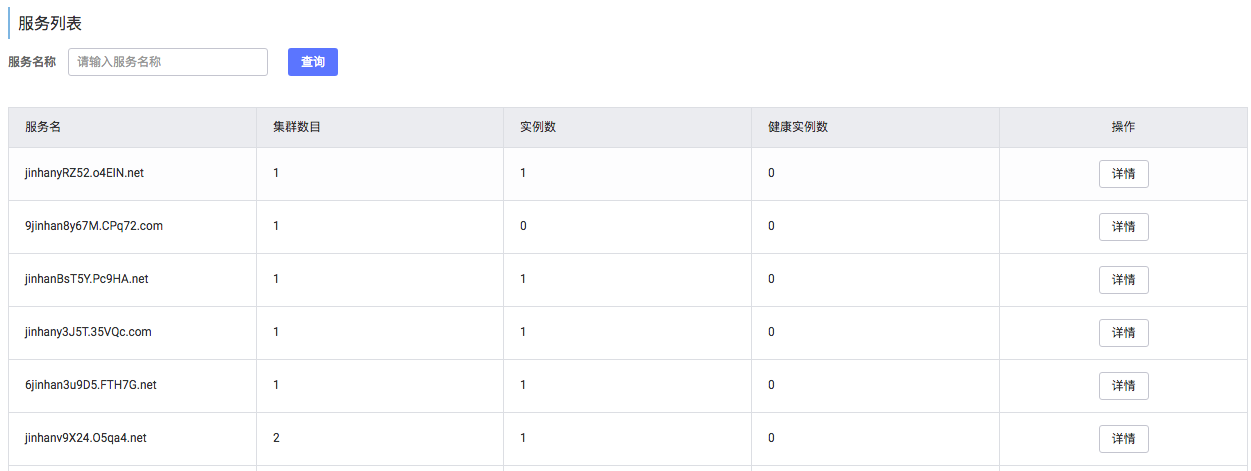1251x471 pixels.
Task: Click the 服务名 column header
Action: click(43, 128)
